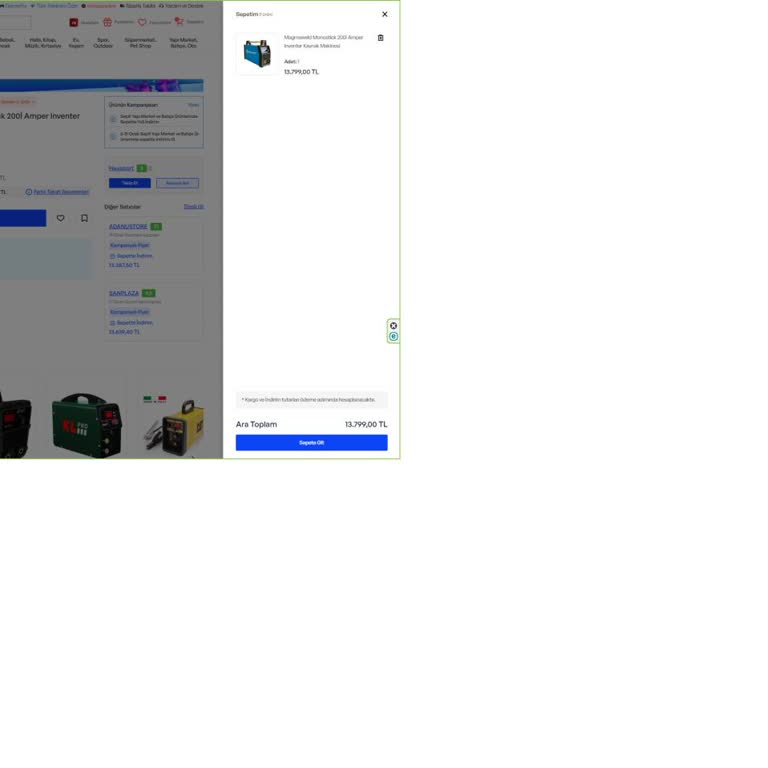Image resolution: width=768 pixels, height=768 pixels.
Task: Click the link in Ürünün Kampanyaları header
Action: click(193, 105)
